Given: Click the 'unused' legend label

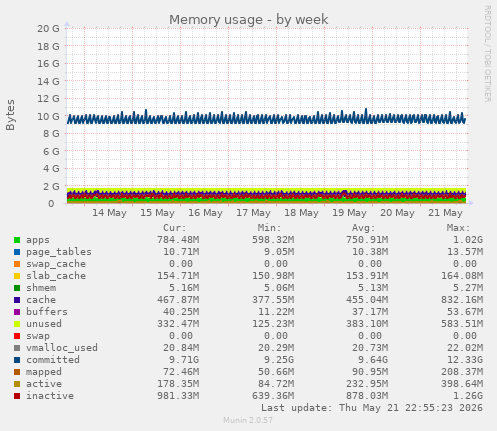Looking at the screenshot, I should pyautogui.click(x=44, y=324).
